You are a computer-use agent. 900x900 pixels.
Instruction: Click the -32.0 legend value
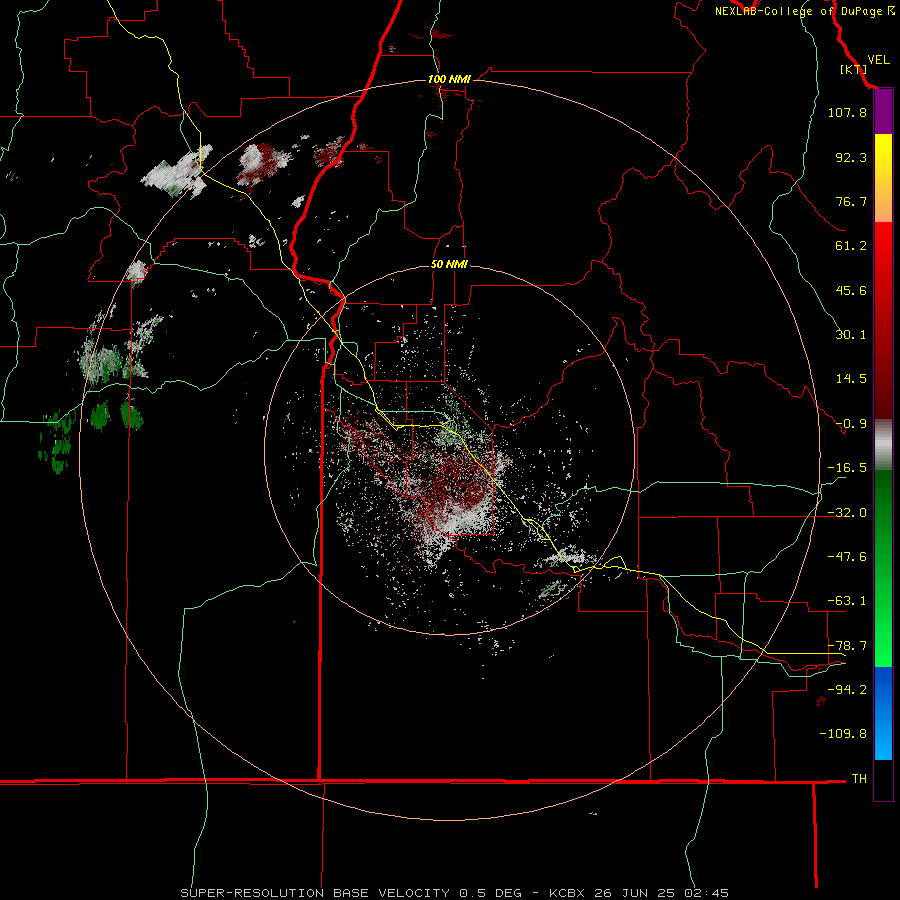click(847, 513)
